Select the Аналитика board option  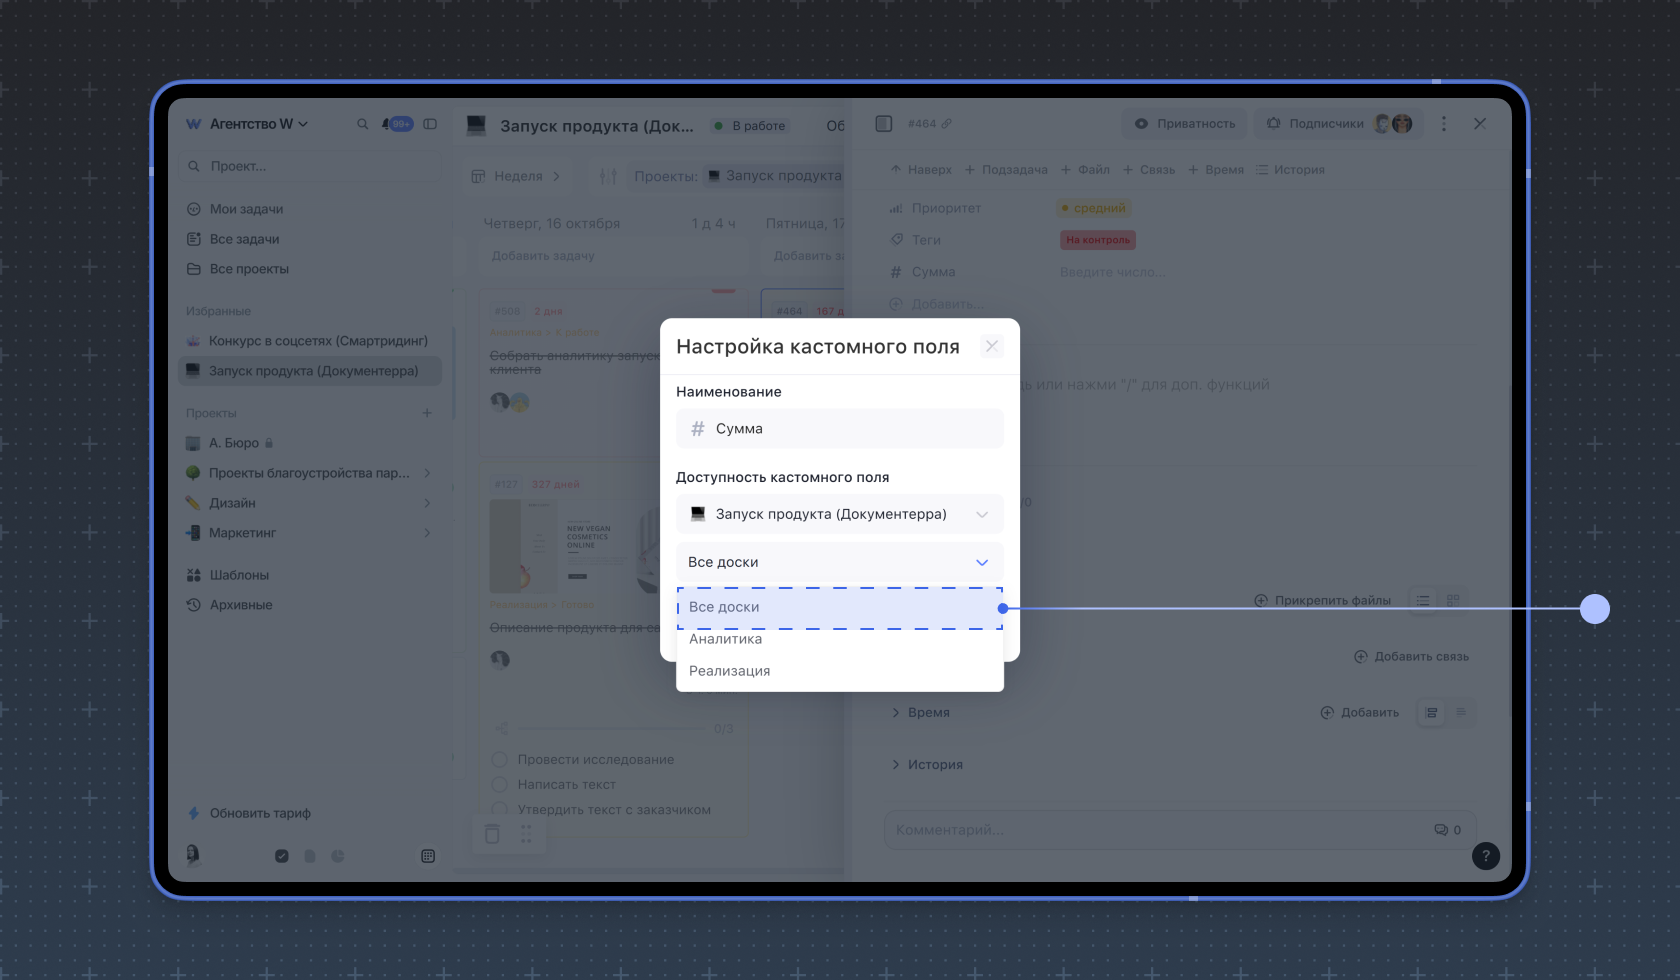[725, 639]
